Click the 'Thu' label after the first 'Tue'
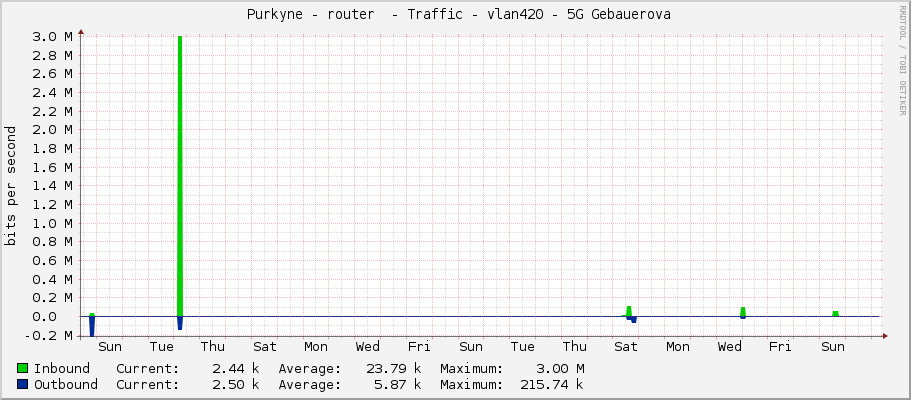The image size is (911, 400). (213, 347)
